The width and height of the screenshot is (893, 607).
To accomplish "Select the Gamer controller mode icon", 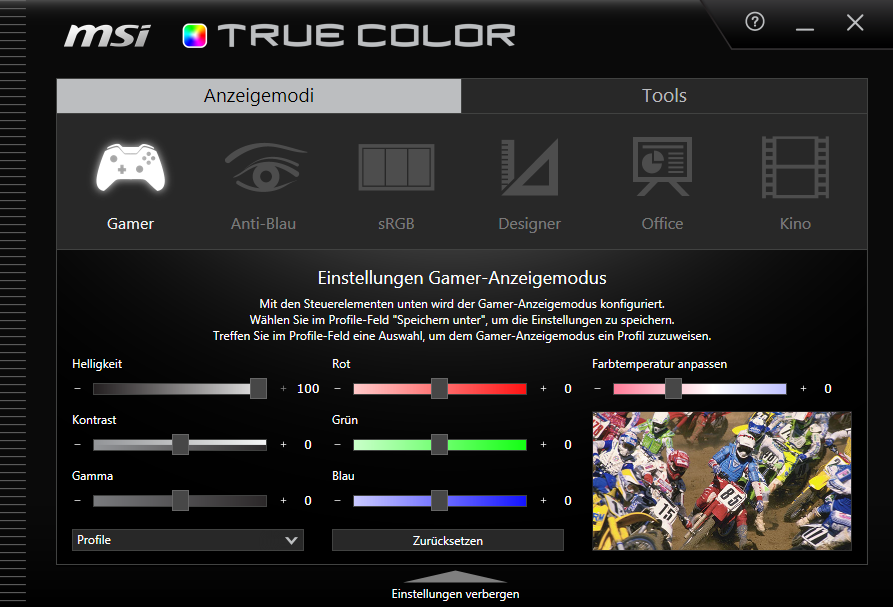I will (x=131, y=168).
